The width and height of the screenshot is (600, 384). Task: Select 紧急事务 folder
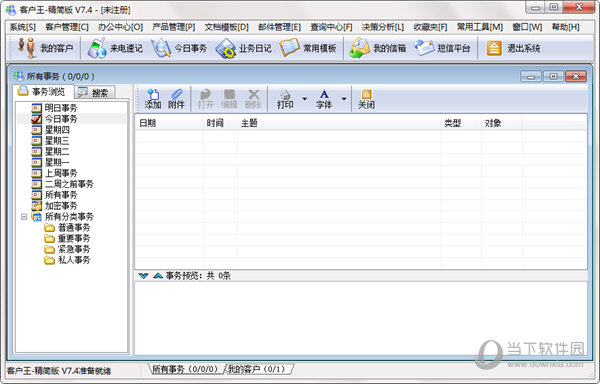73,249
